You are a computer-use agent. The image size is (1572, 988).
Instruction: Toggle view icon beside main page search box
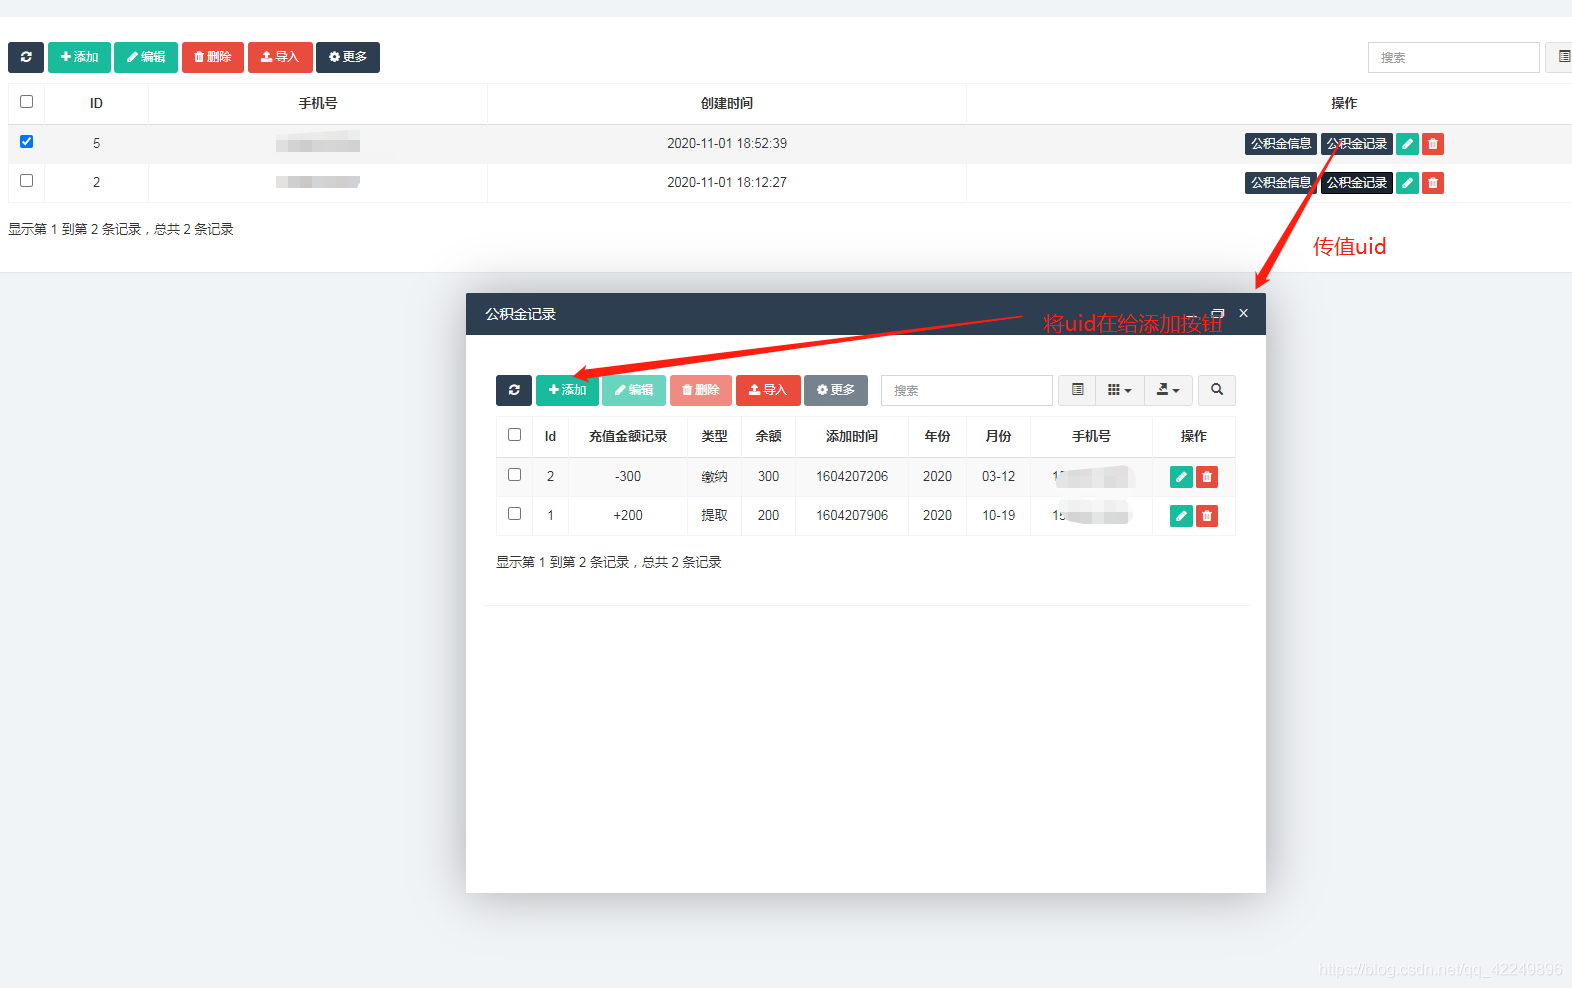[1561, 57]
